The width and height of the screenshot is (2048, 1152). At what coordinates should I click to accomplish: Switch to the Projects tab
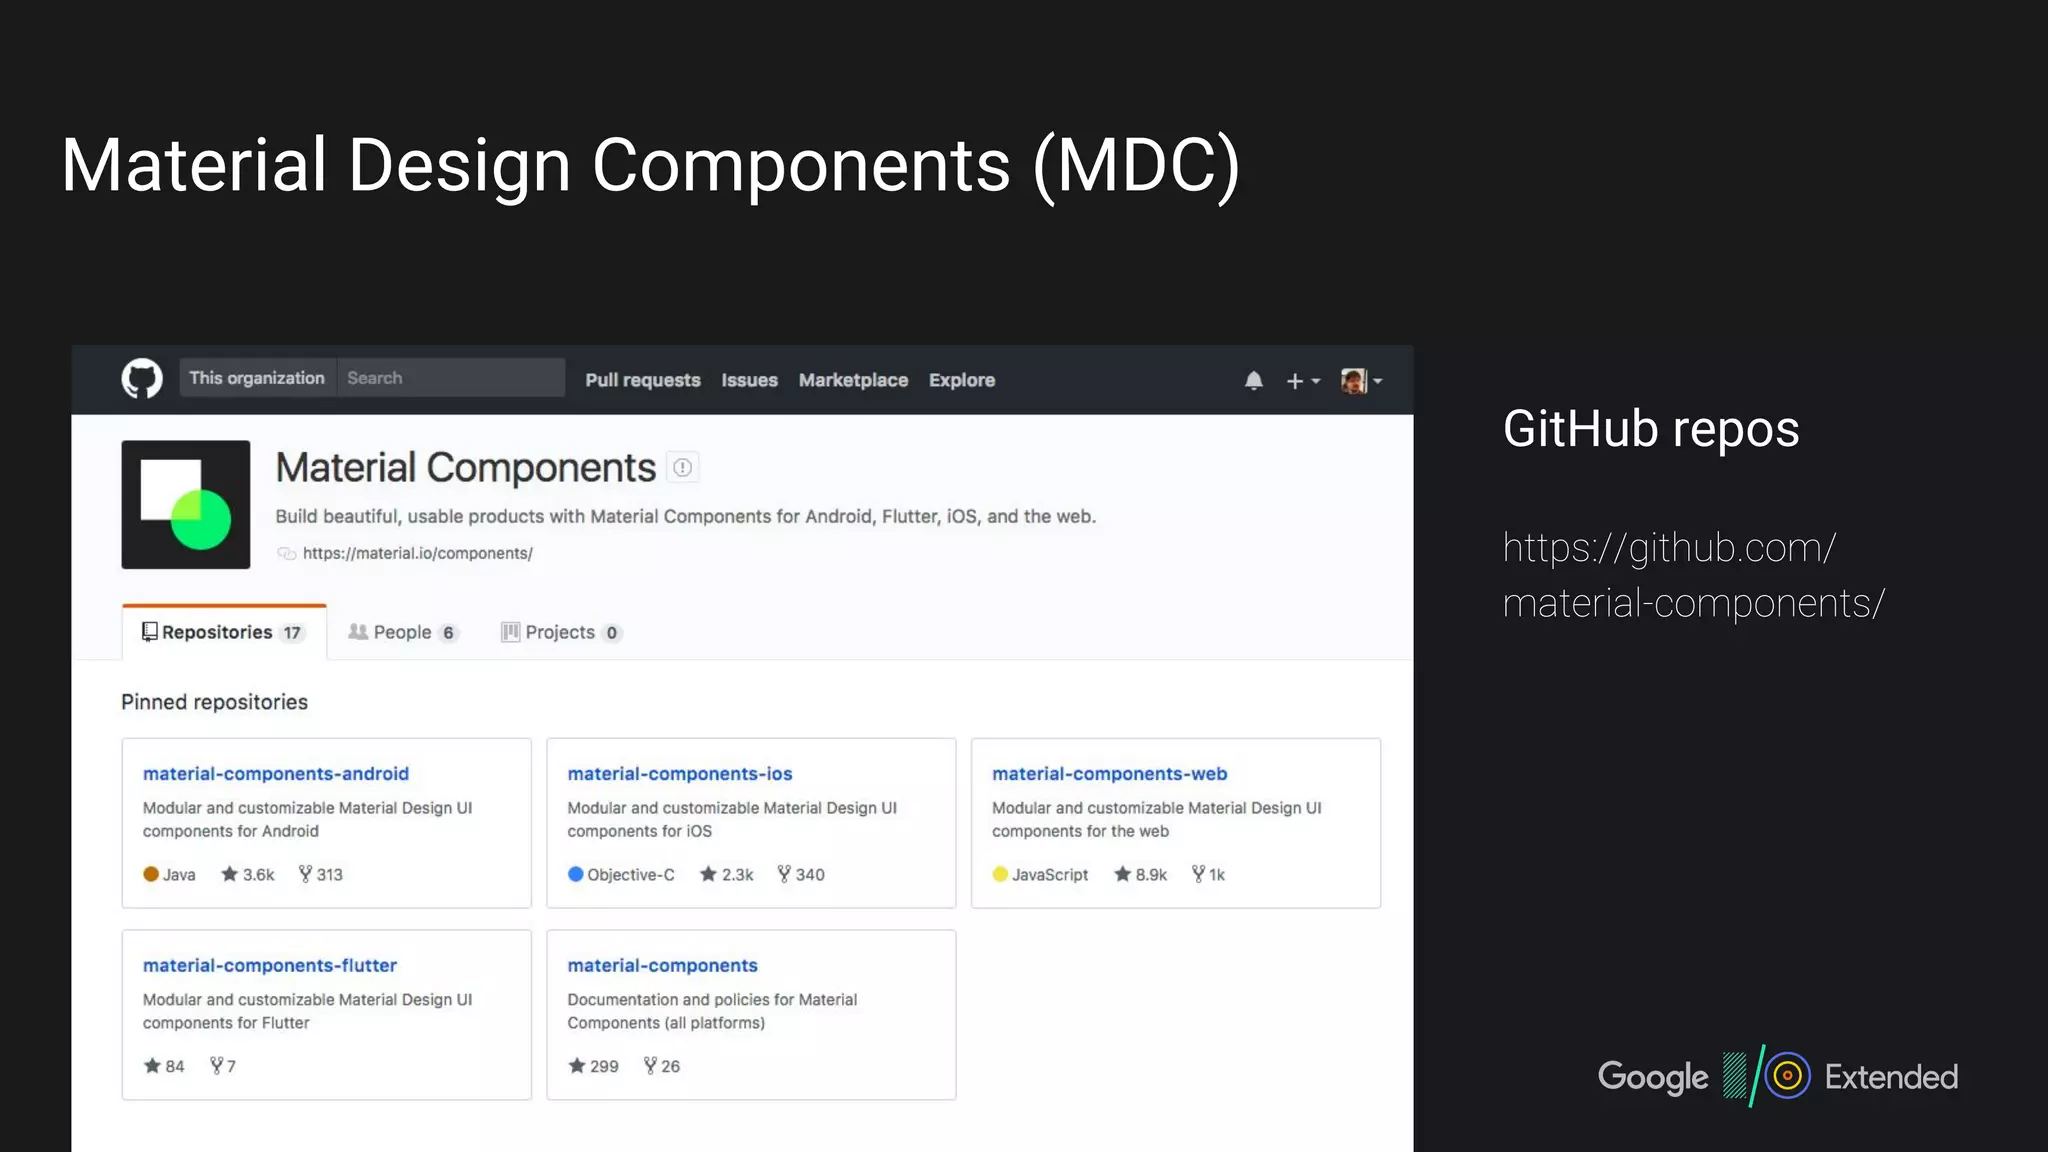[561, 632]
